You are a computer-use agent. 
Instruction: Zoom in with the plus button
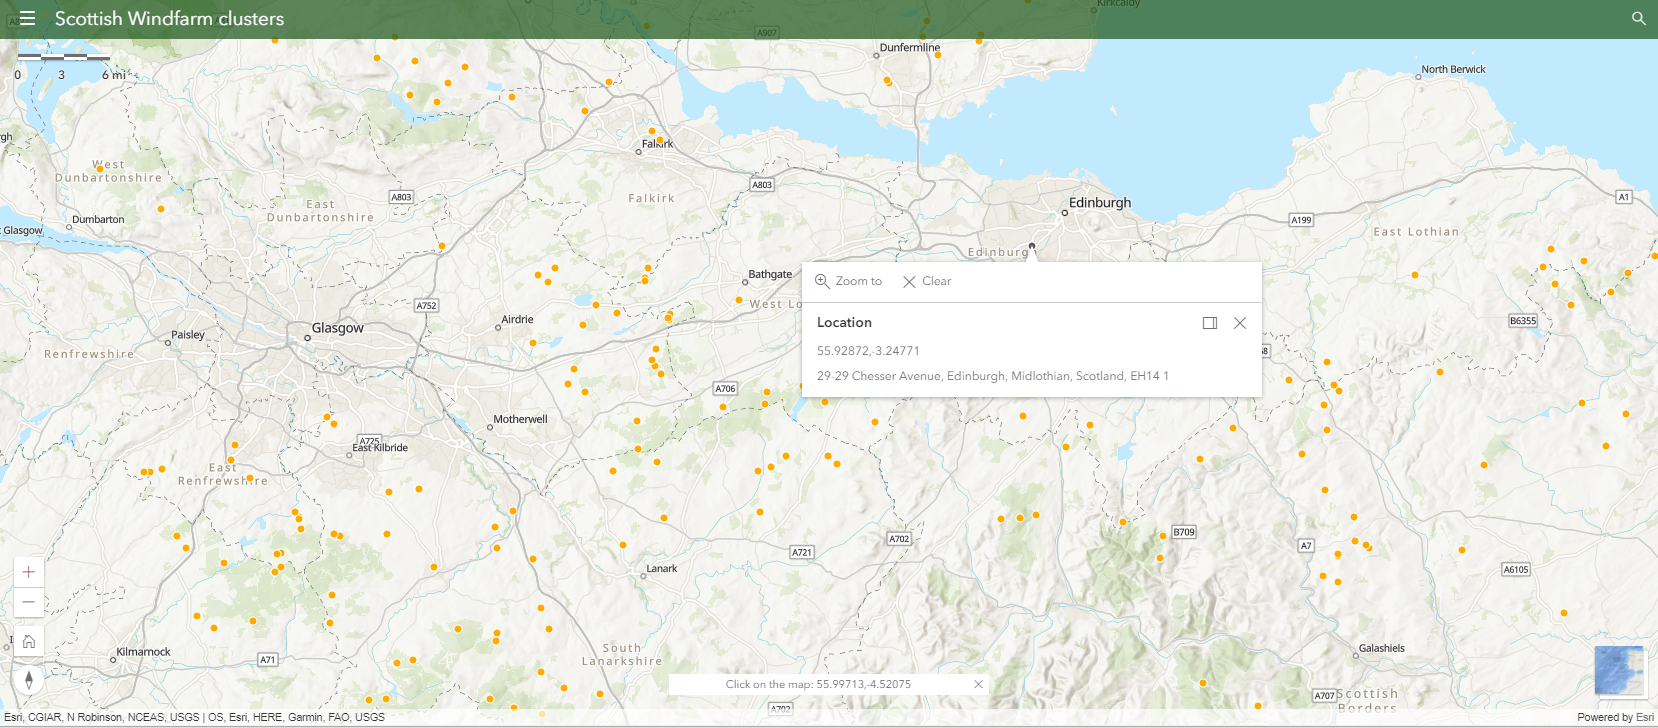[x=29, y=572]
